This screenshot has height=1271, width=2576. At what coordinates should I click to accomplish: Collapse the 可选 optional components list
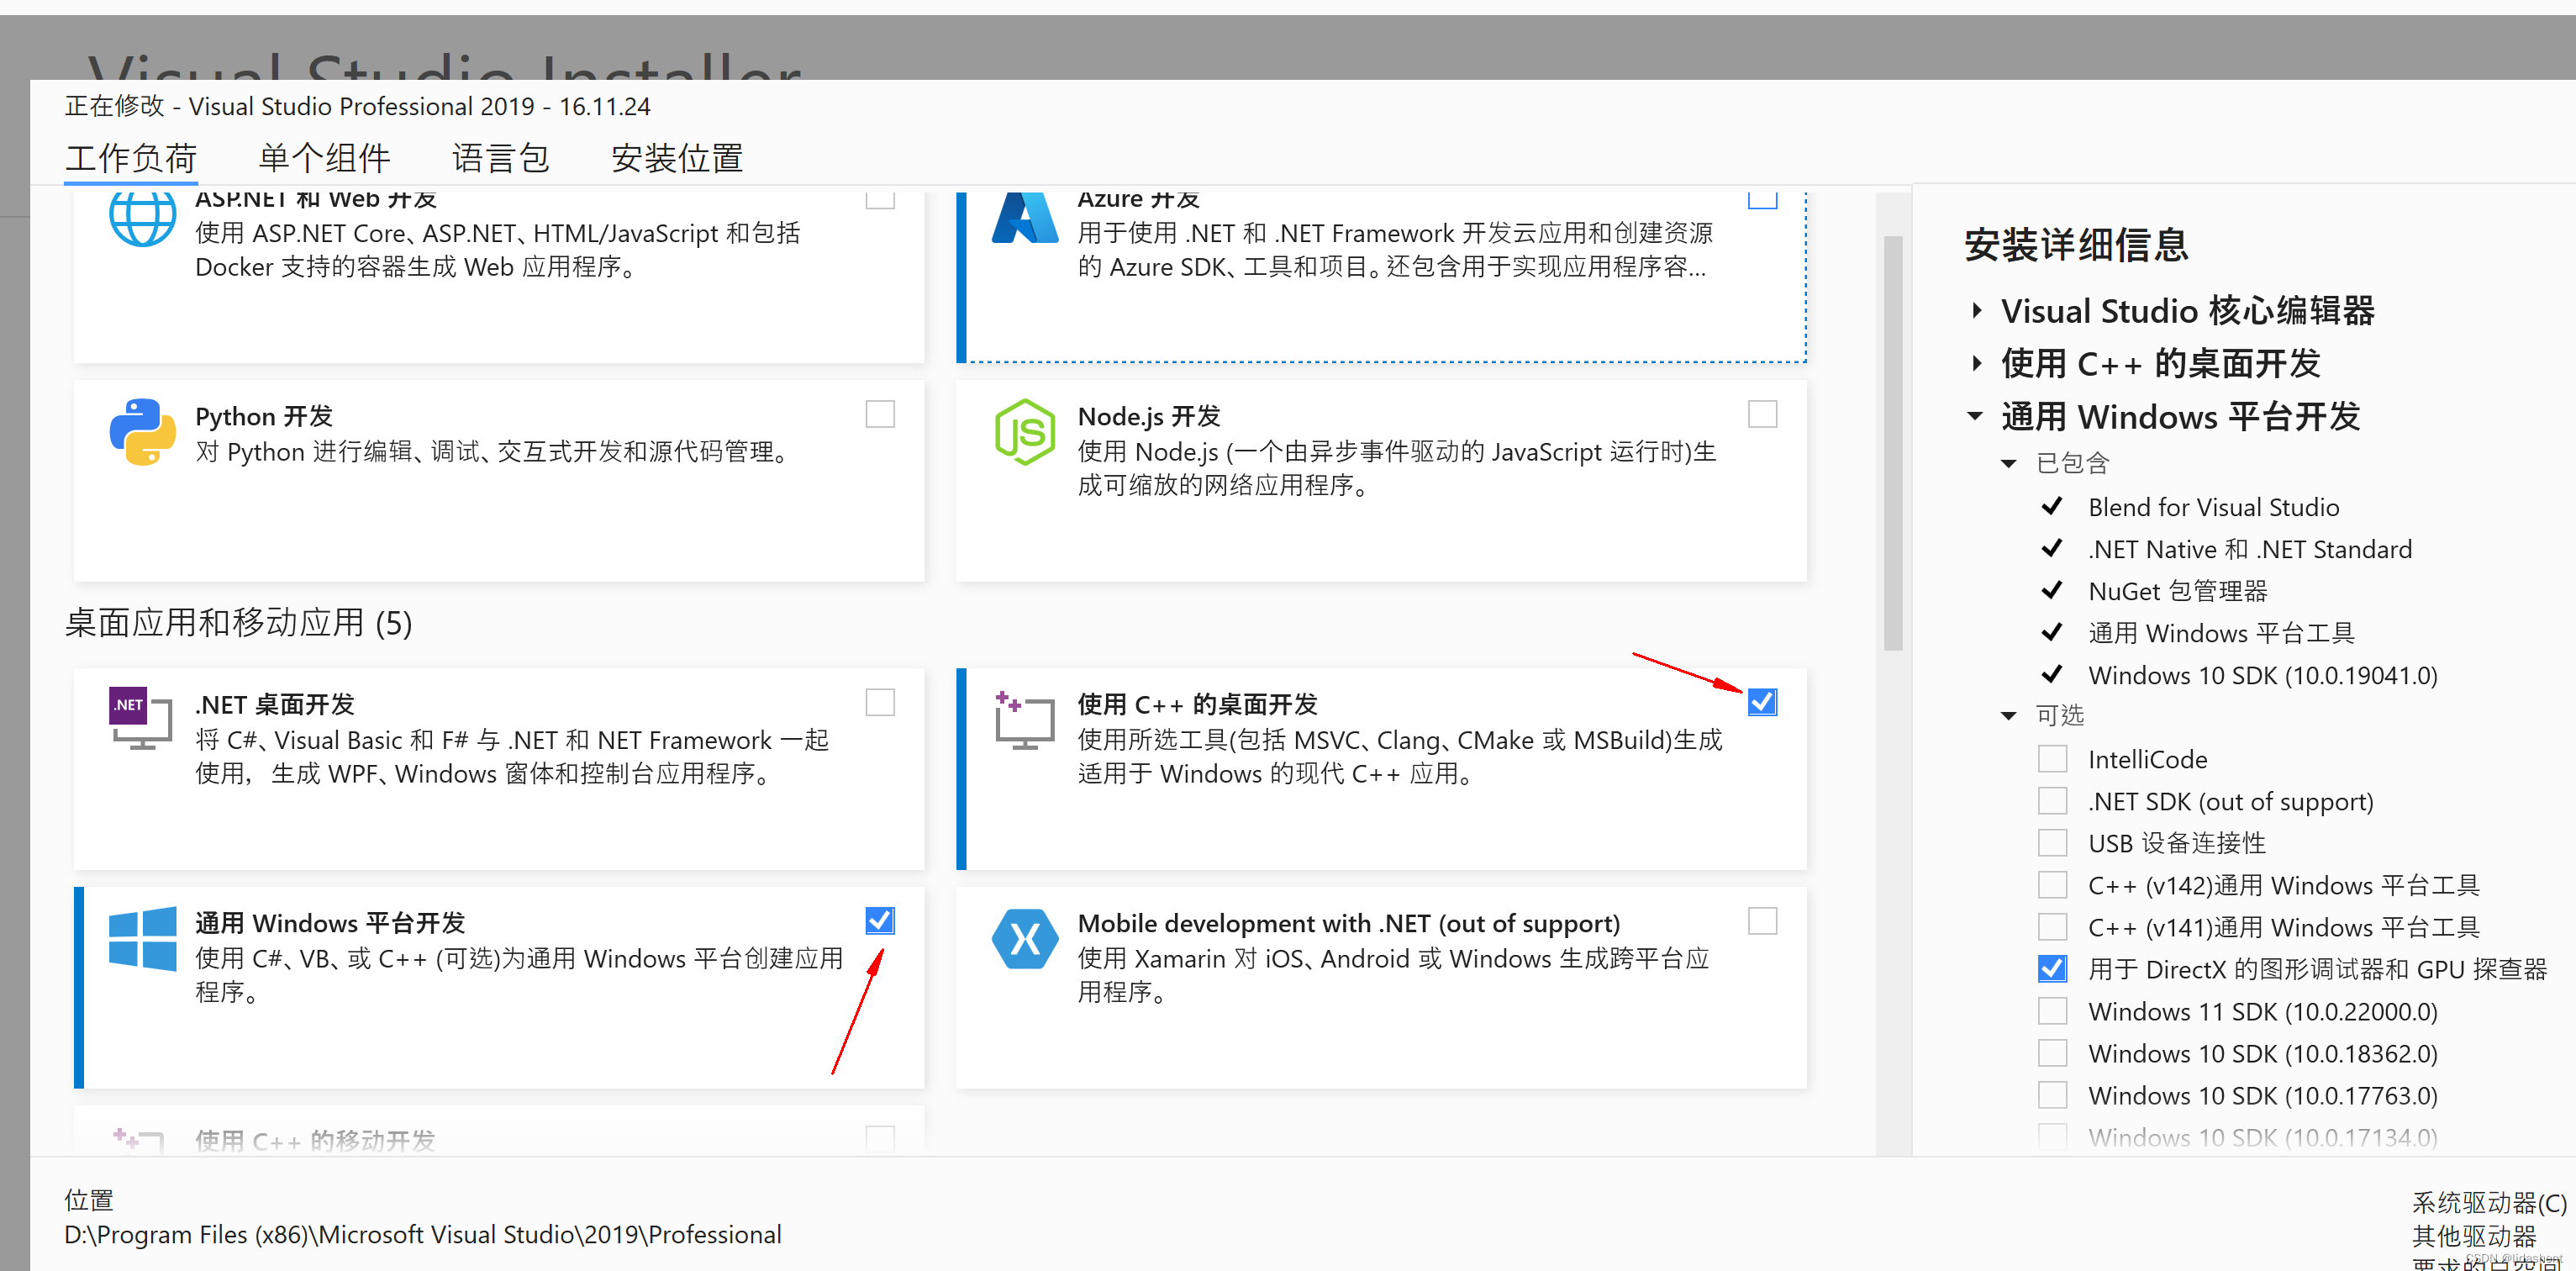point(2008,715)
